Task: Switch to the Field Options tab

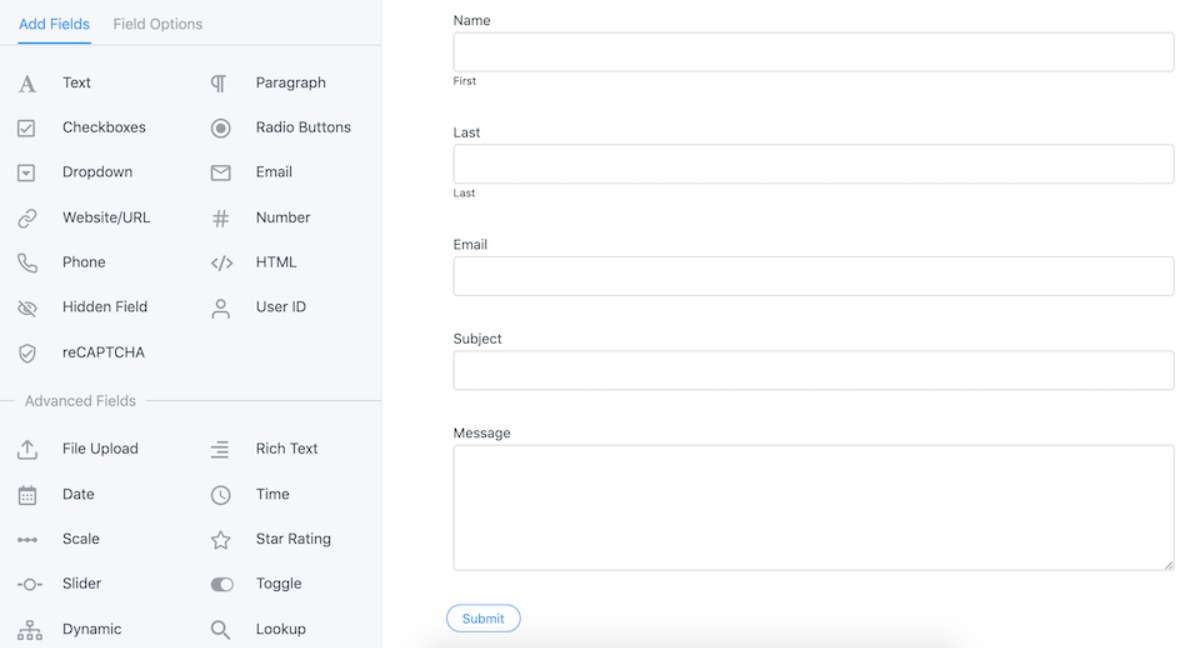Action: pyautogui.click(x=158, y=24)
